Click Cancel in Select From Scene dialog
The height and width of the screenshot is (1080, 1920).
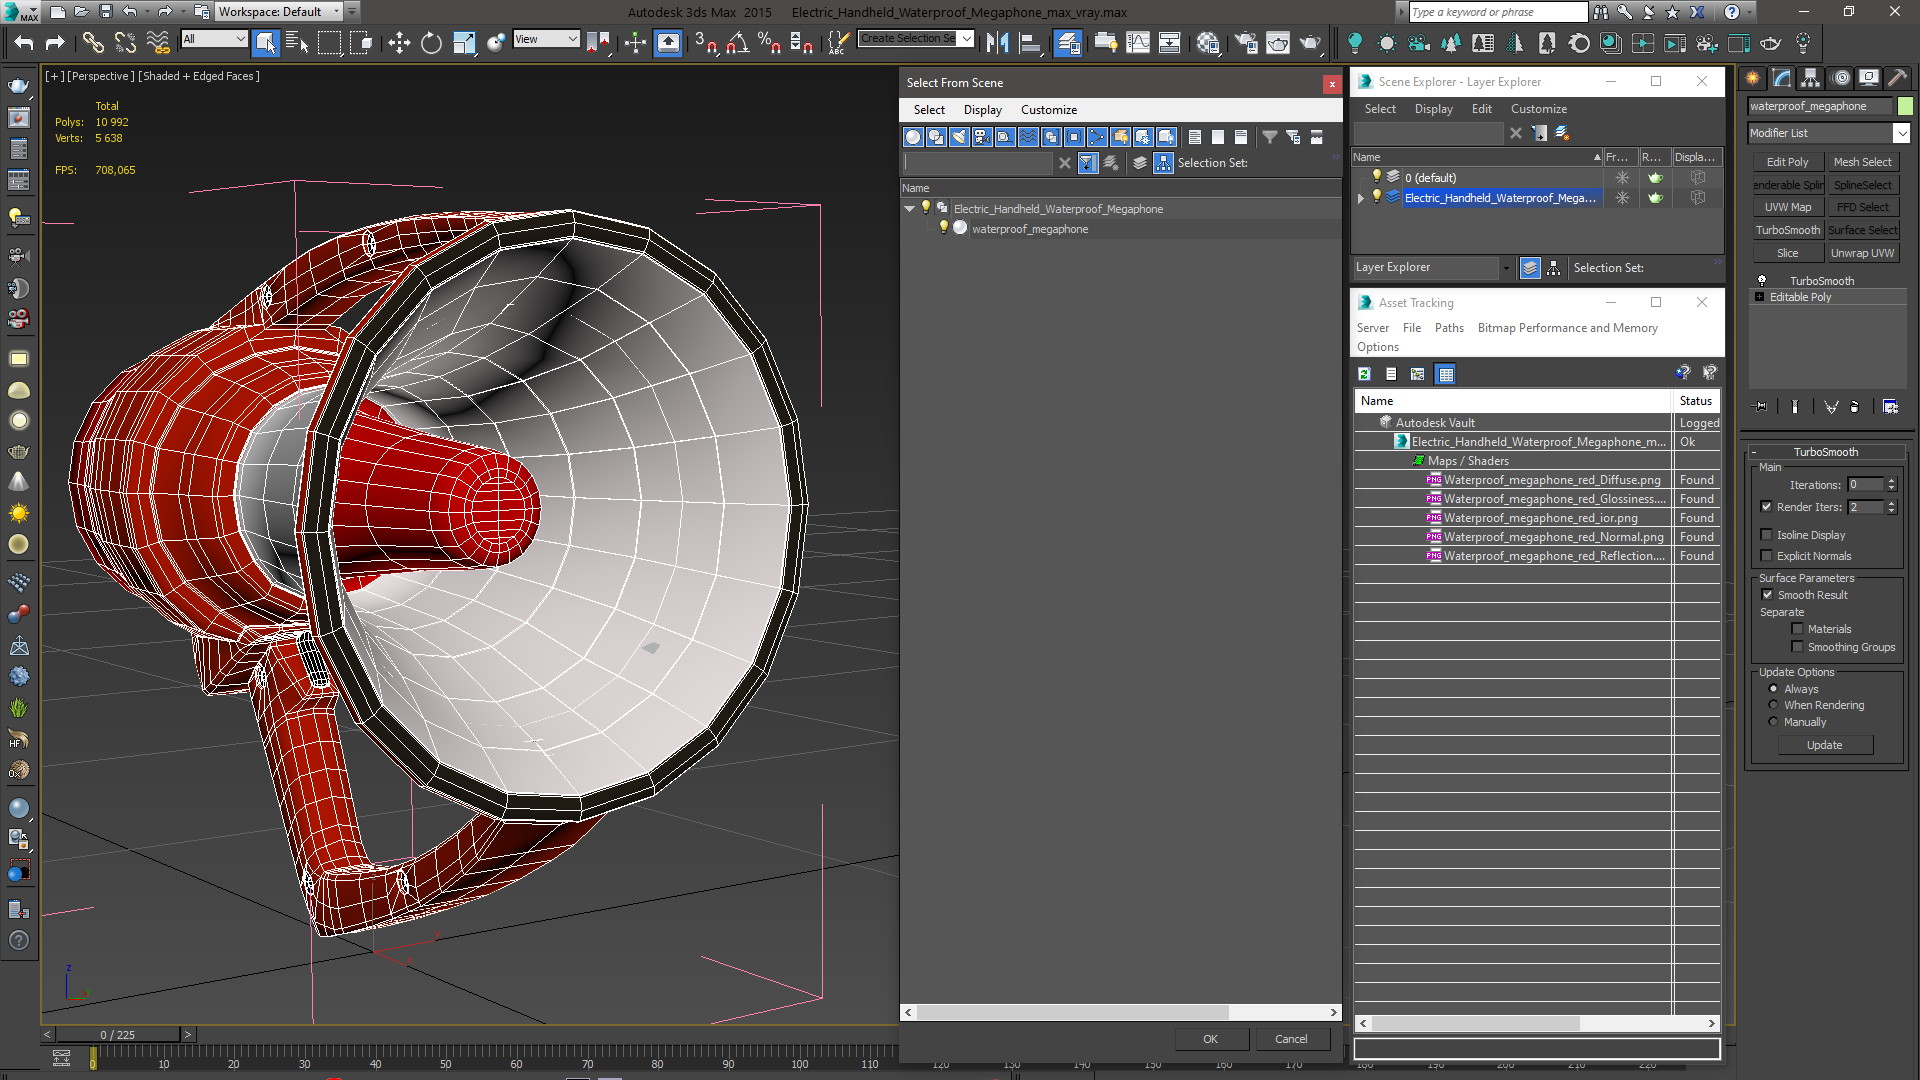tap(1291, 1039)
